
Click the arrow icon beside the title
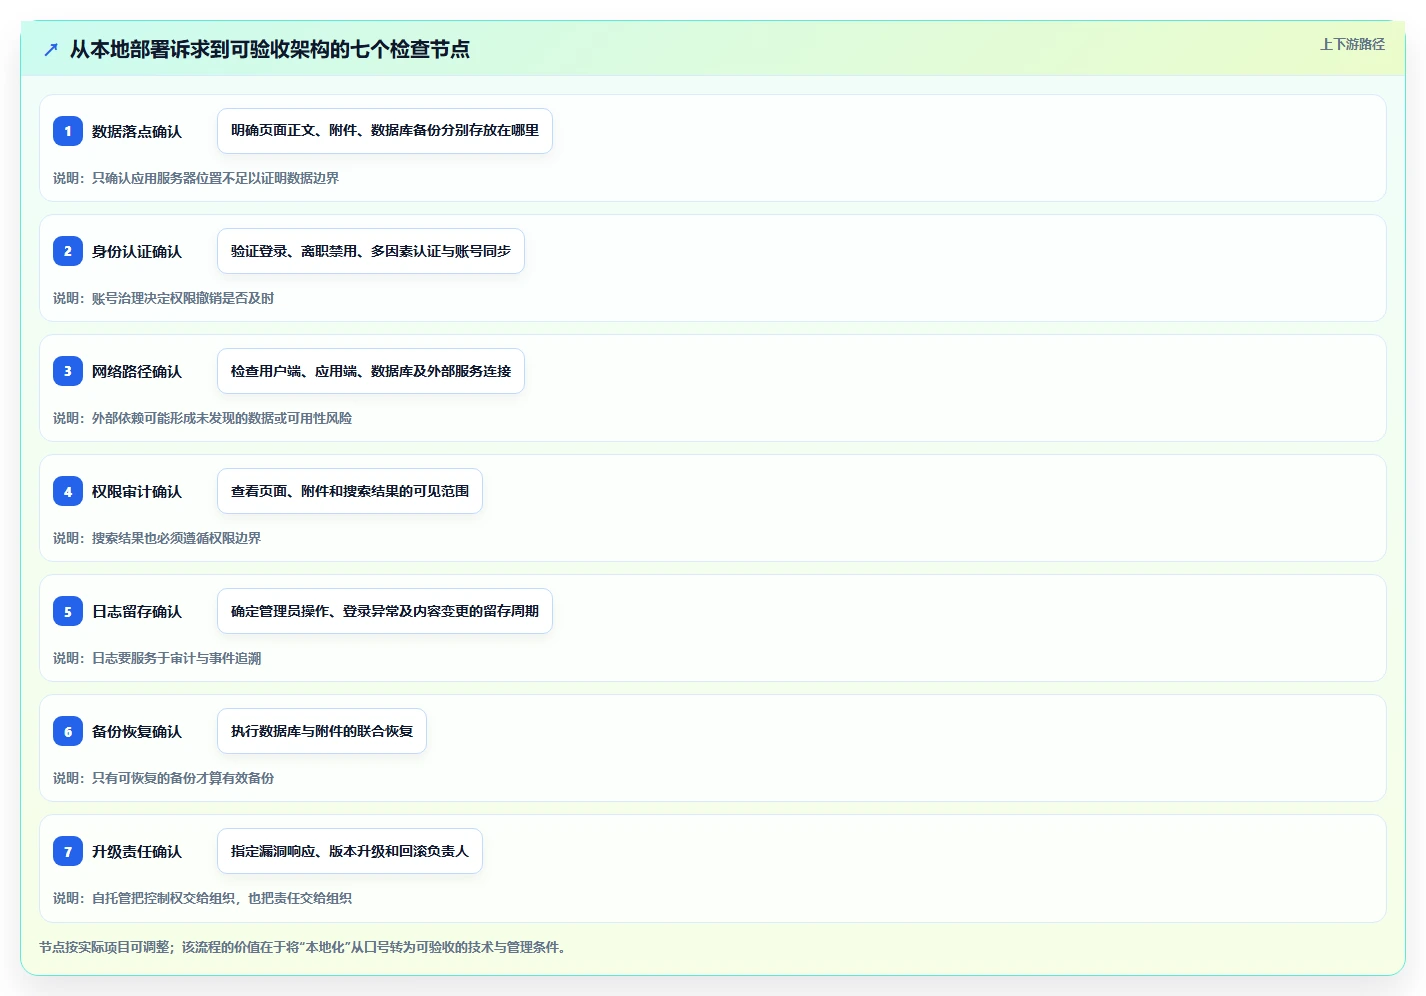(51, 49)
